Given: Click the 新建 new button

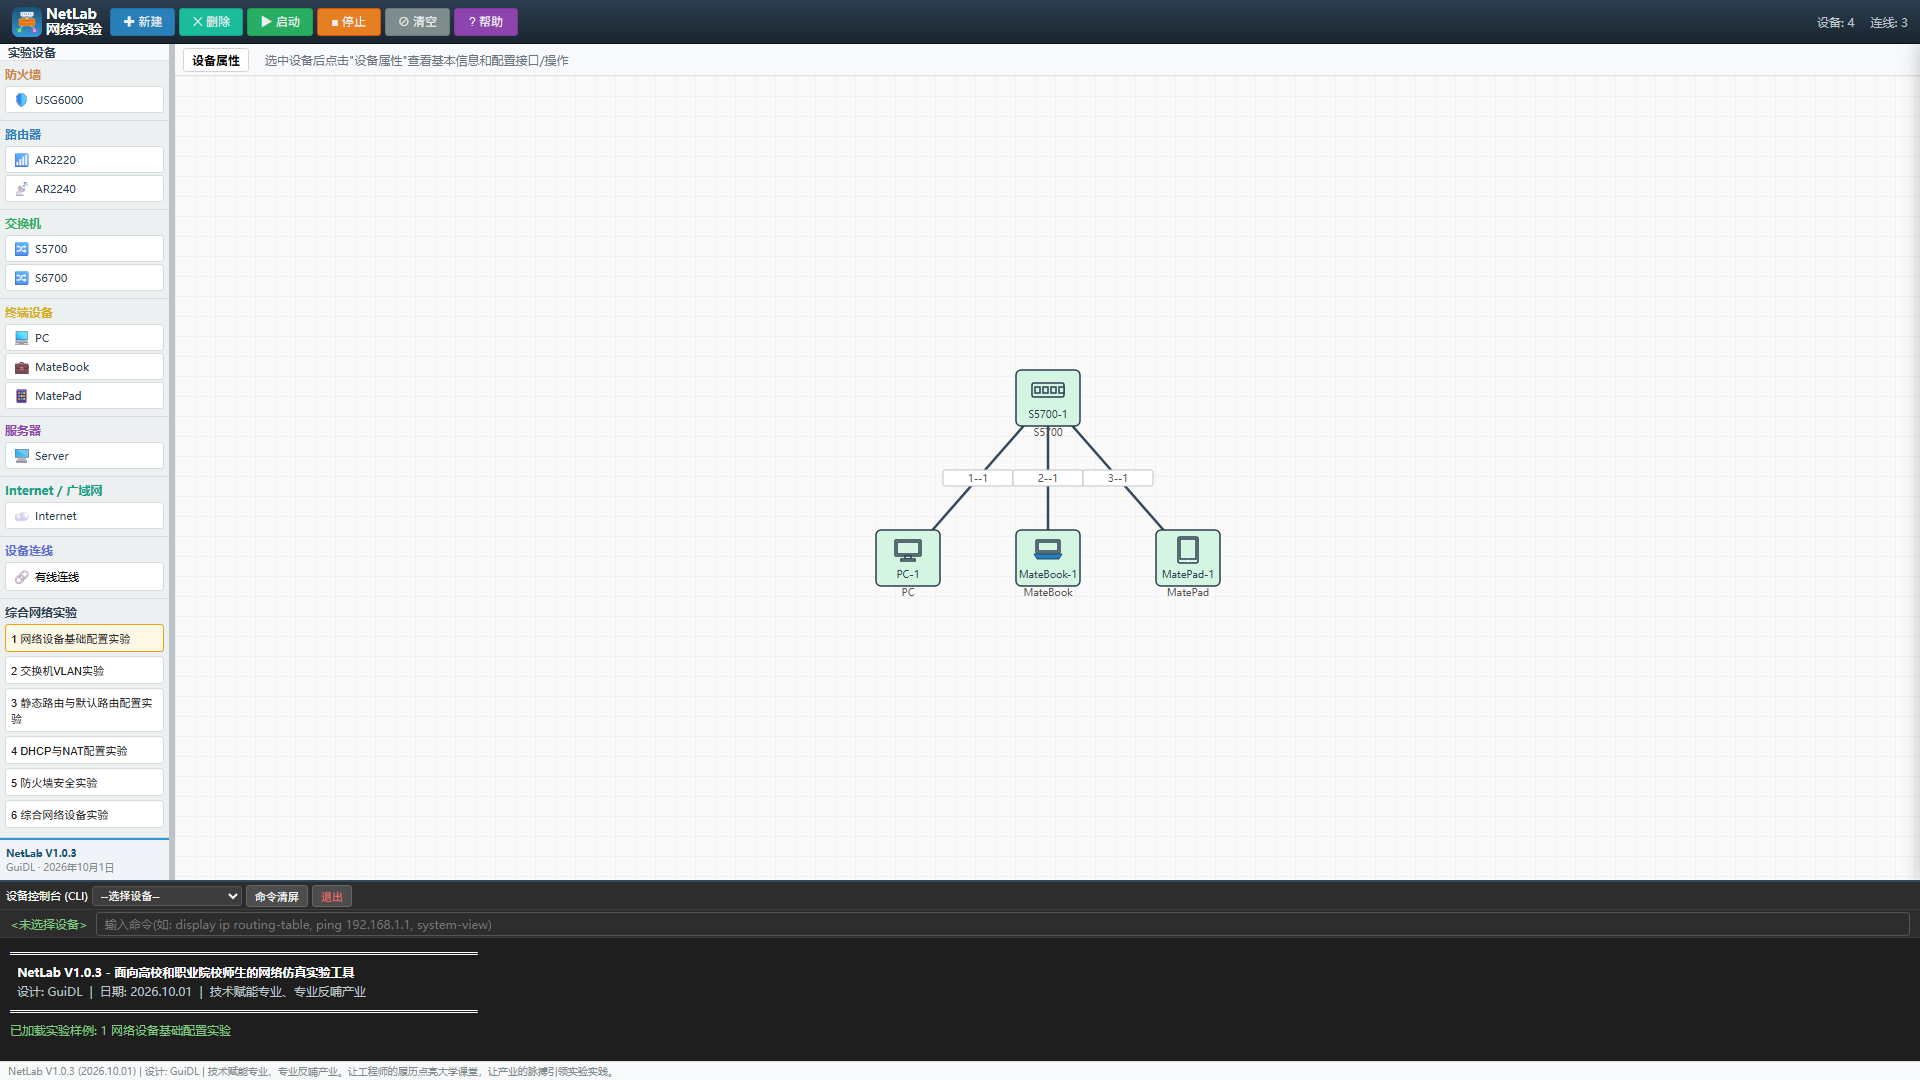Looking at the screenshot, I should [x=142, y=22].
